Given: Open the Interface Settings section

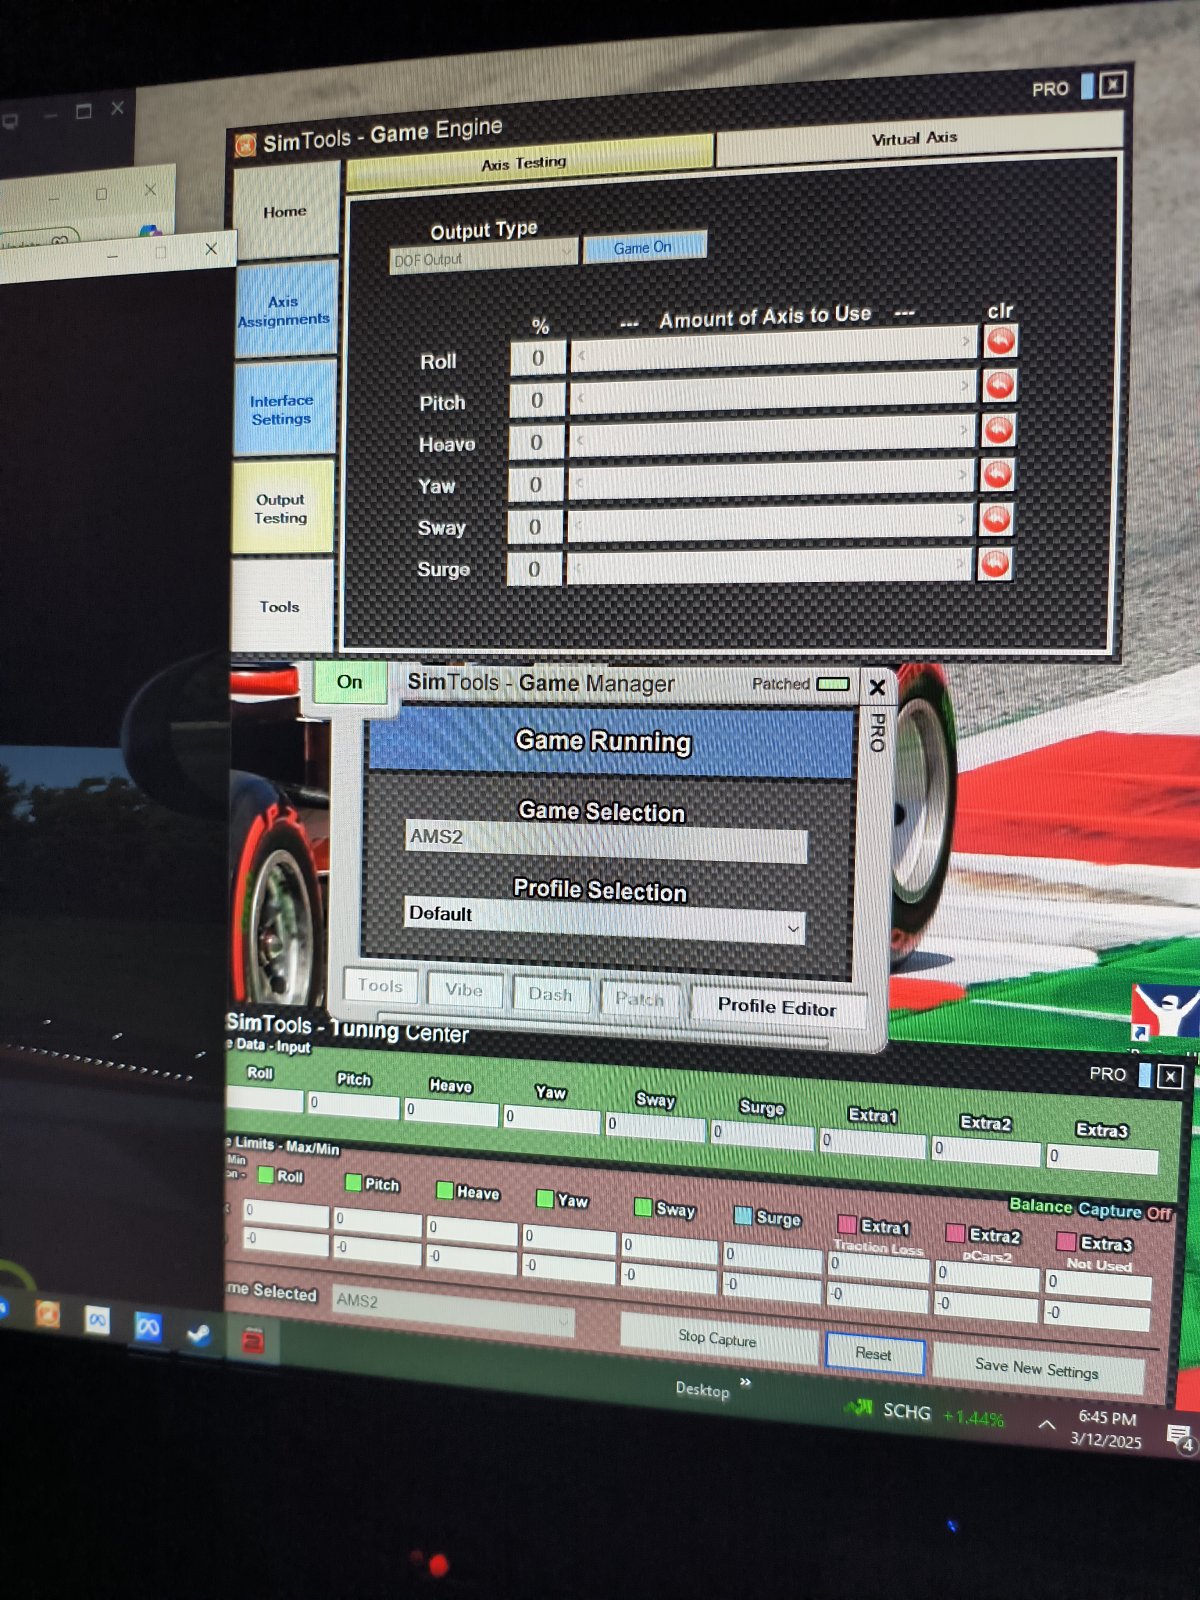Looking at the screenshot, I should tap(283, 409).
